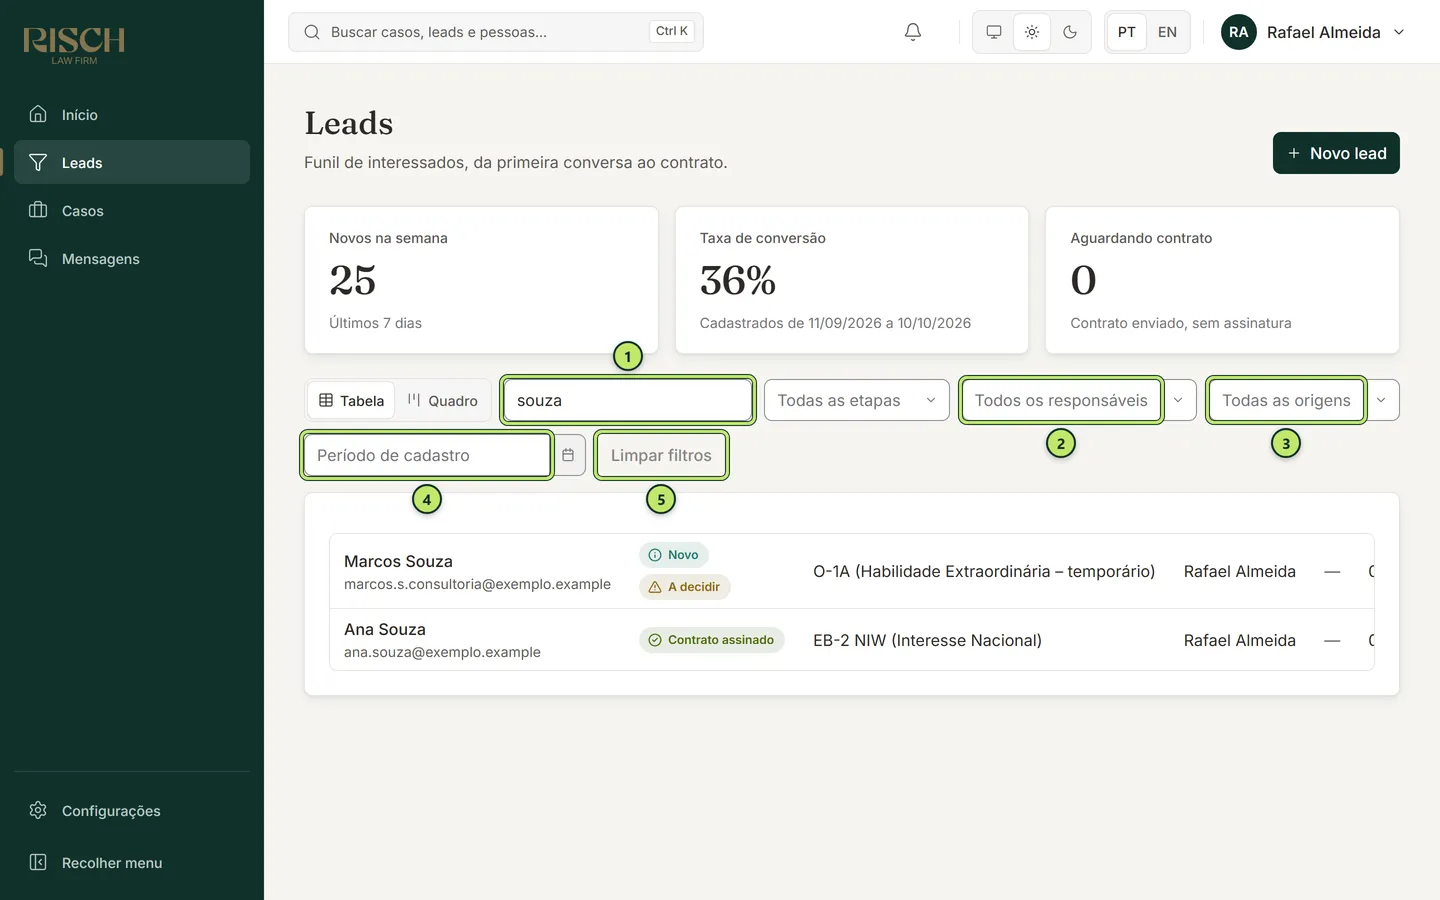Click the Risch Law Firm logo

click(74, 45)
